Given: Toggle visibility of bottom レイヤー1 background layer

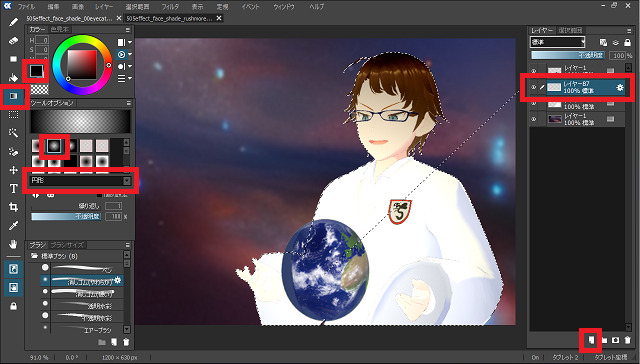Looking at the screenshot, I should pos(533,119).
